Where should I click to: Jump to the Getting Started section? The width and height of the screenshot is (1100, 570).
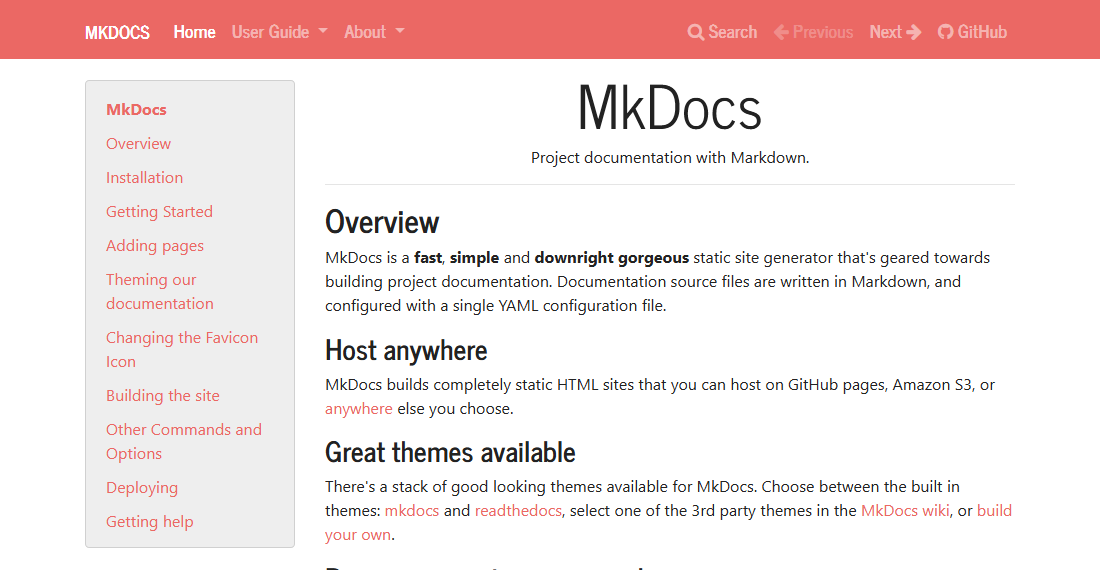click(x=159, y=212)
